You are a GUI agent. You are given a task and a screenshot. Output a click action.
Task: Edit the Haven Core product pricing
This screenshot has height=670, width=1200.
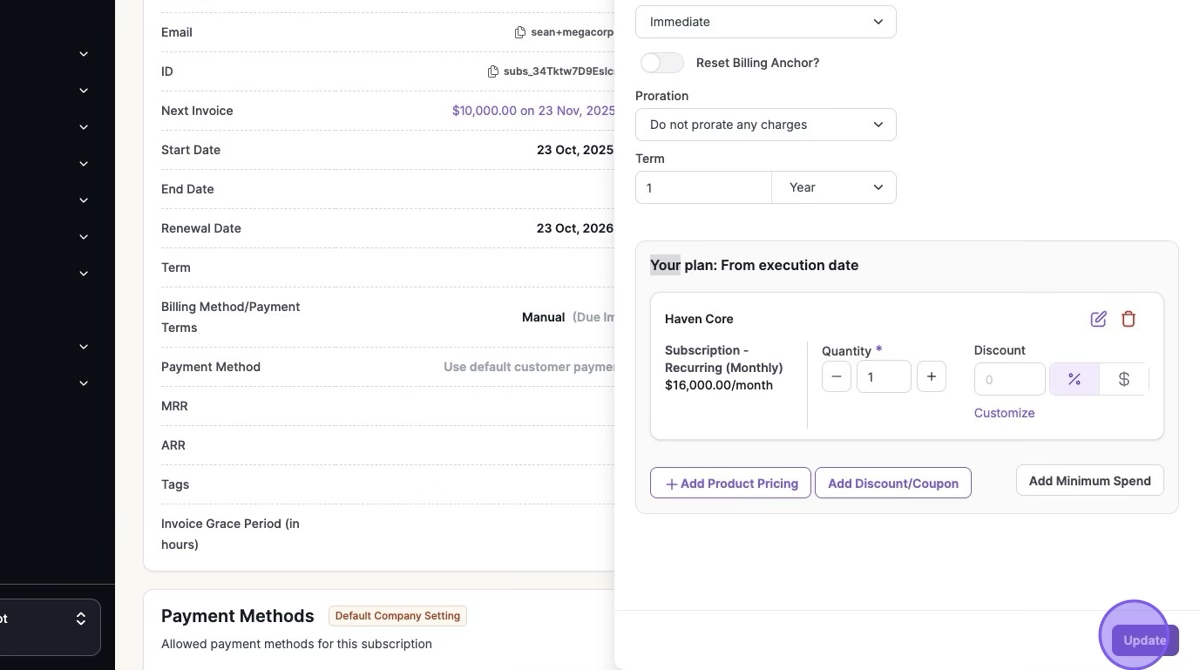[x=1098, y=319]
